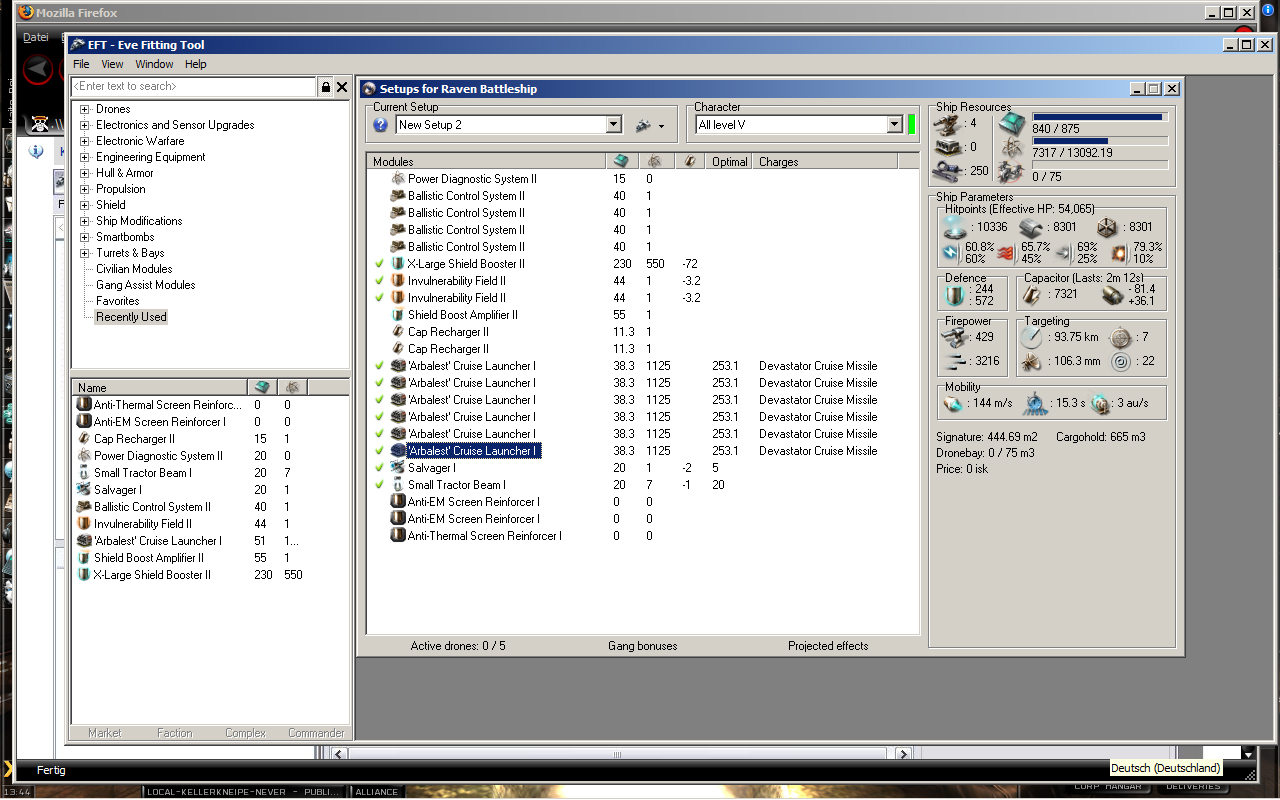
Task: Open the File menu in EFT
Action: (x=81, y=64)
